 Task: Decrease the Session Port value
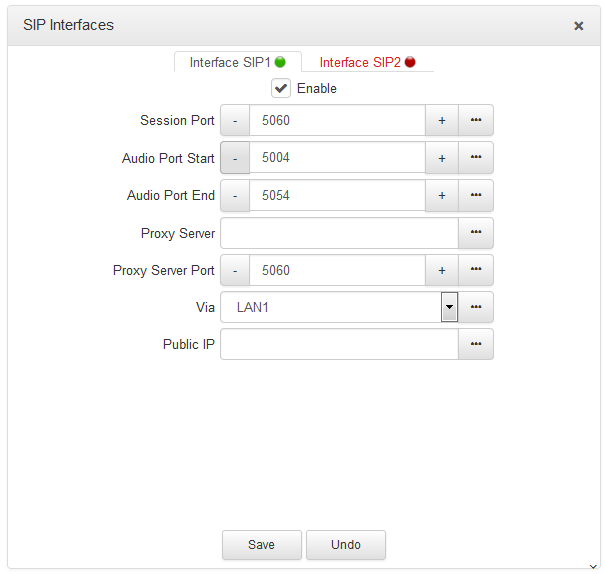point(235,120)
